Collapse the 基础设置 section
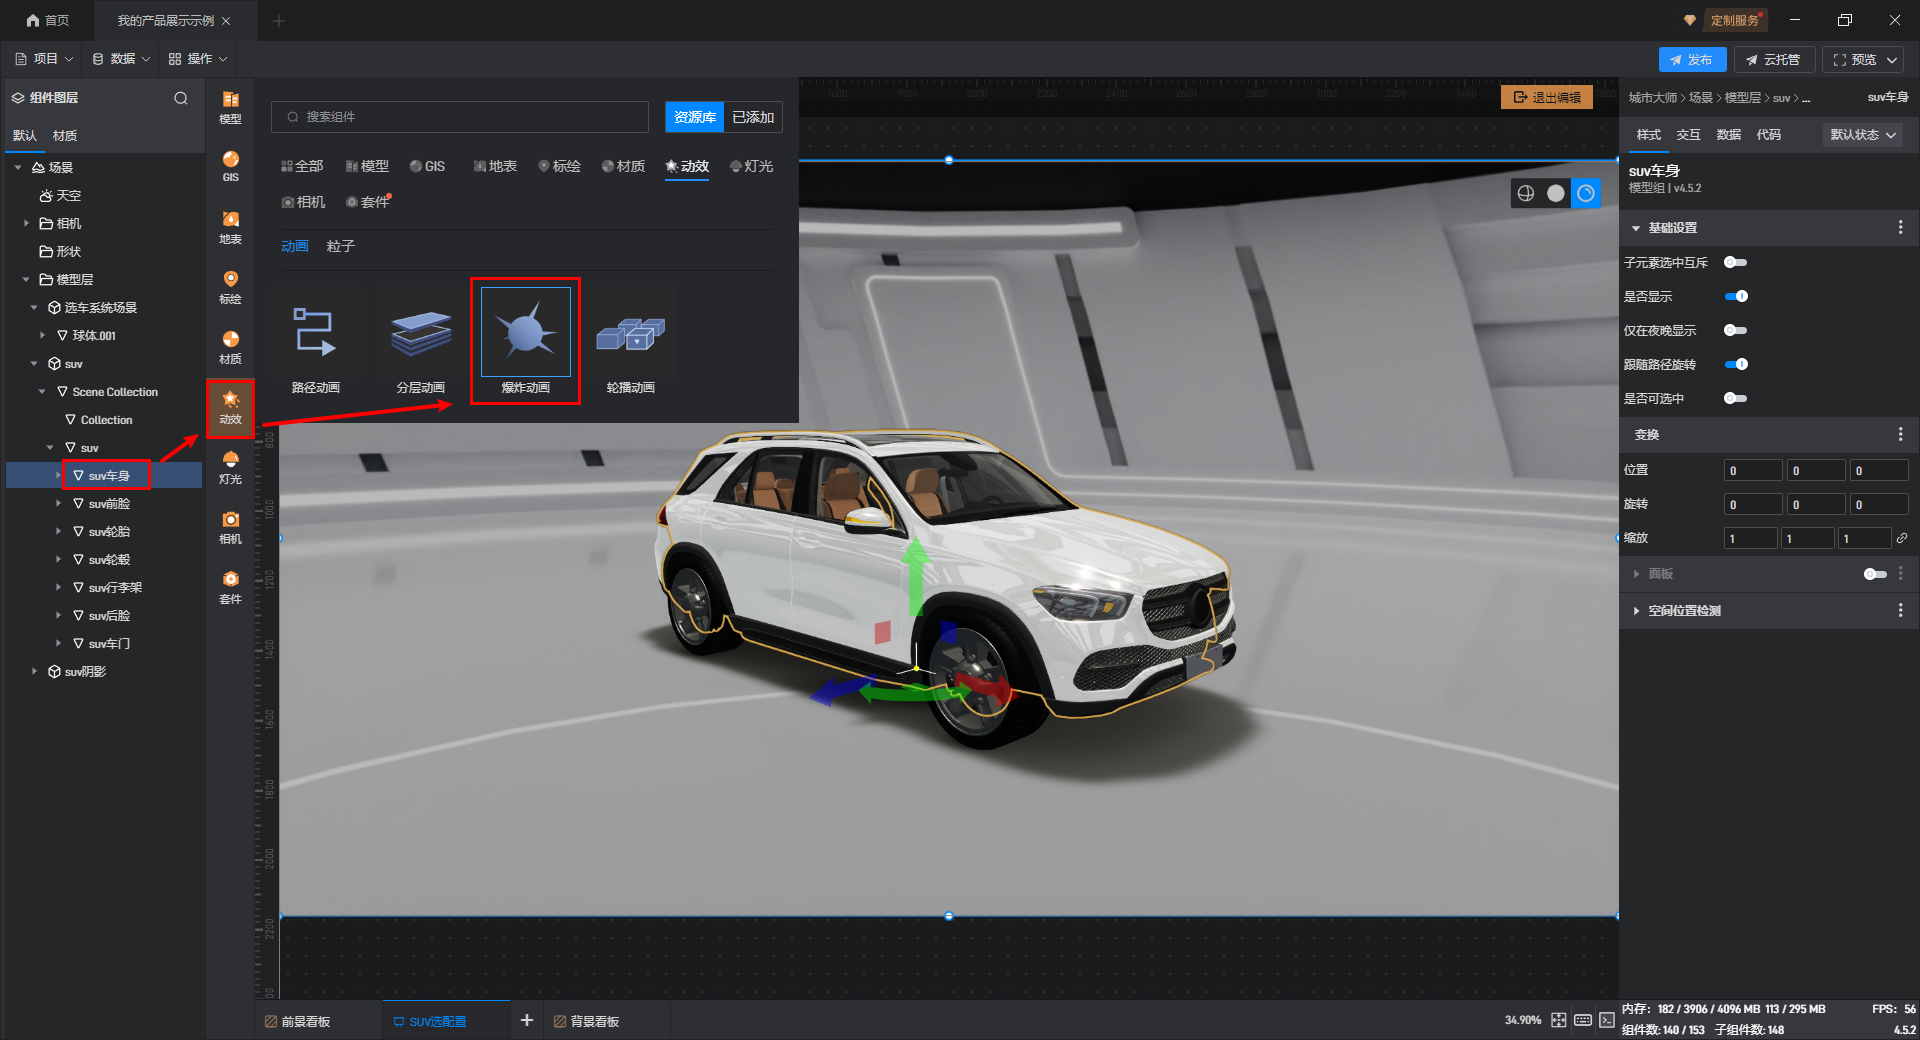1920x1040 pixels. pos(1636,228)
